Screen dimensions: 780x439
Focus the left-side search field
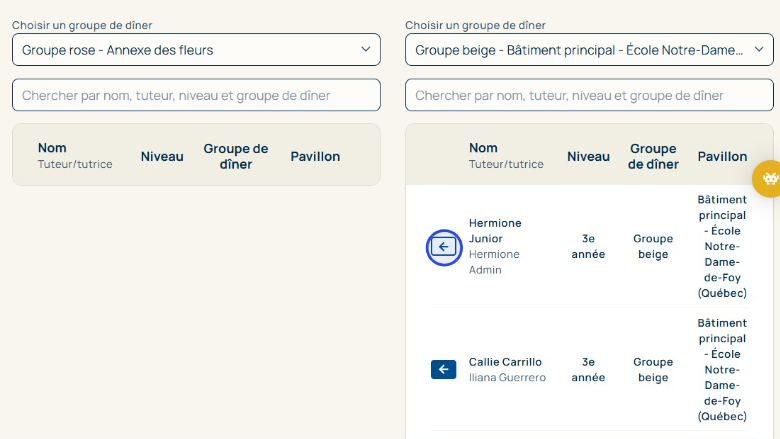196,95
